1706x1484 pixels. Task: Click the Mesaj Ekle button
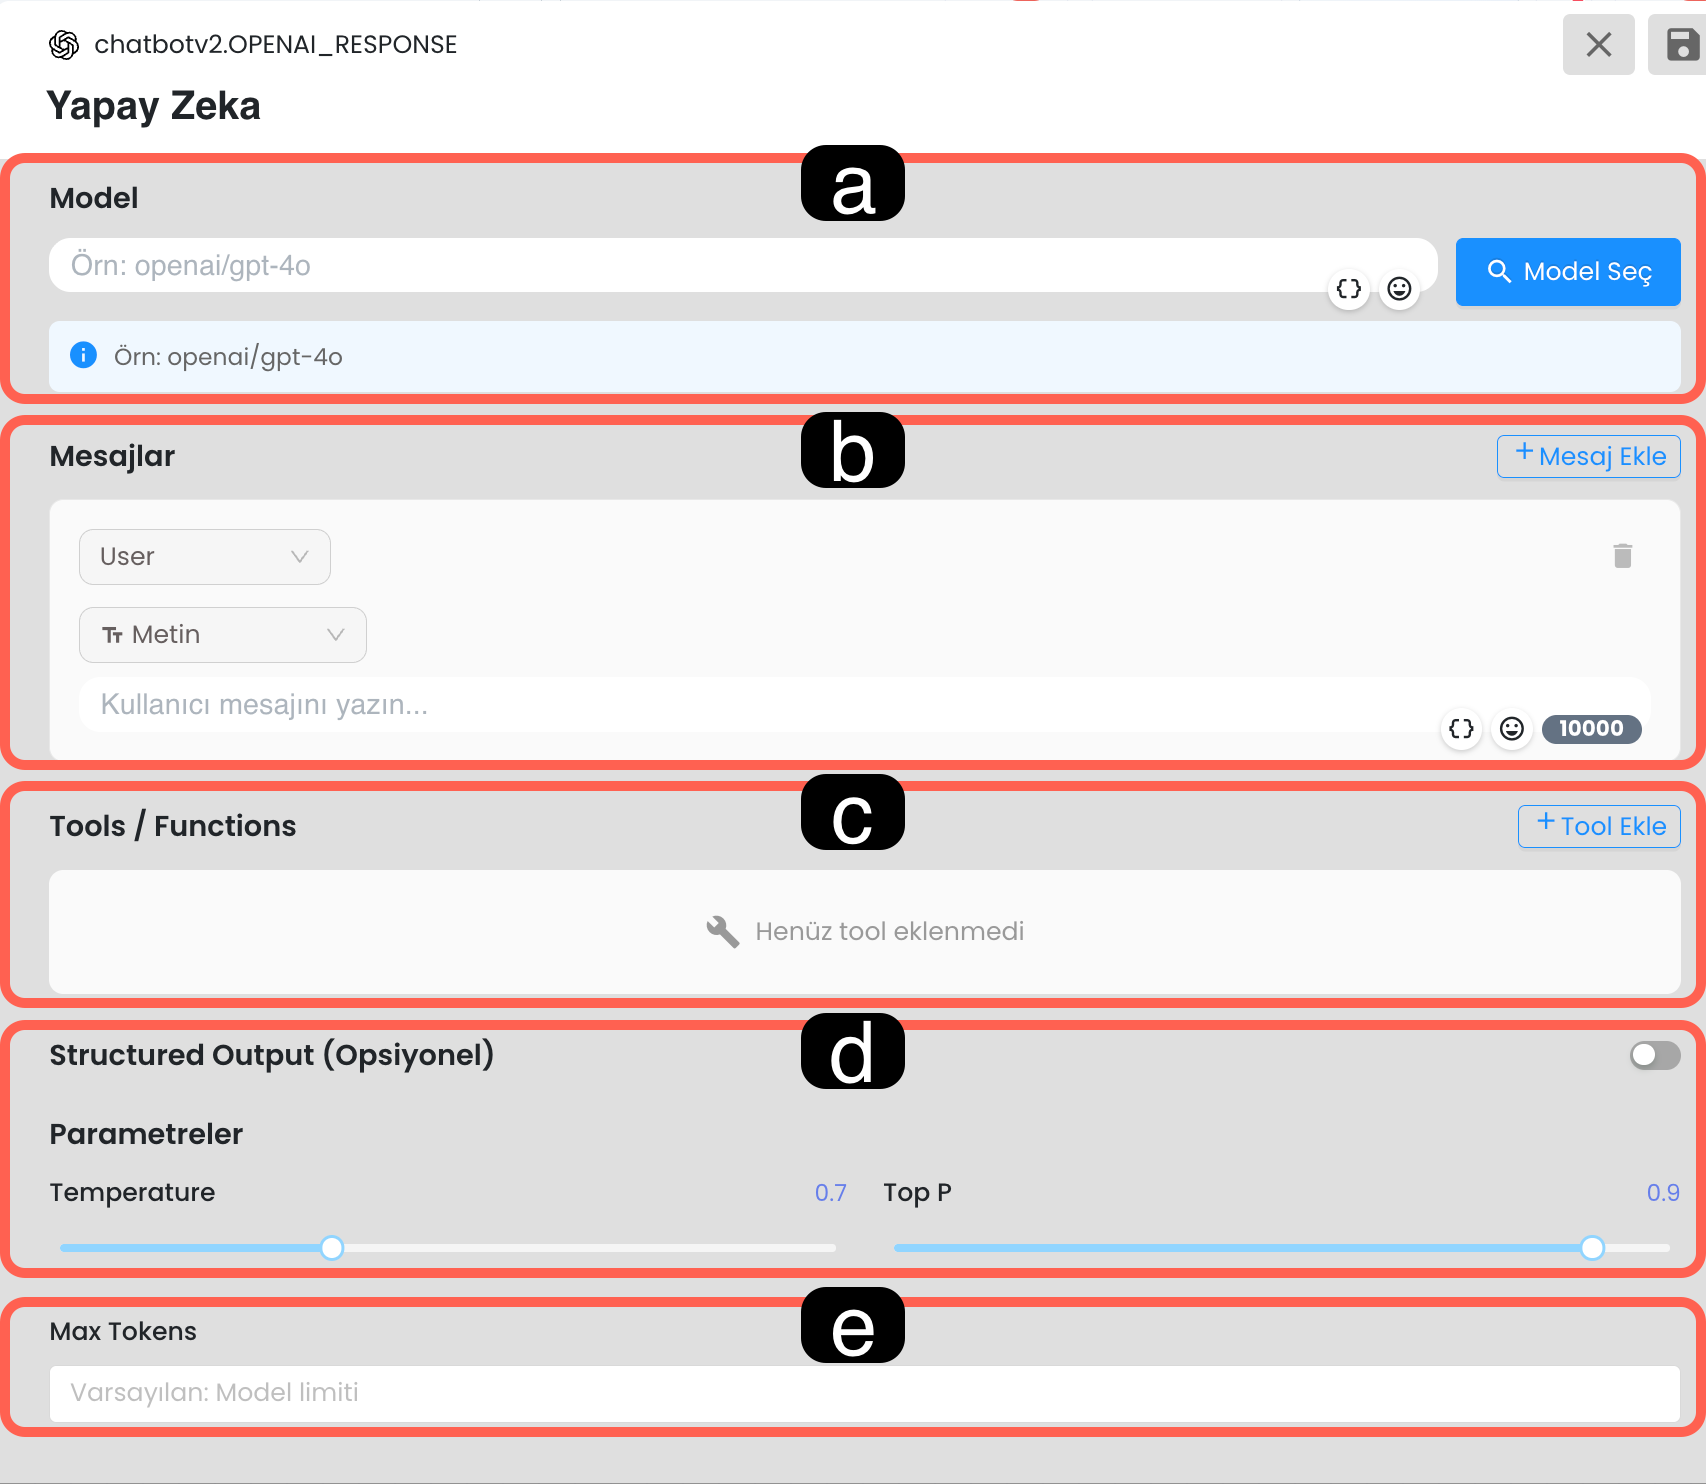(1588, 457)
